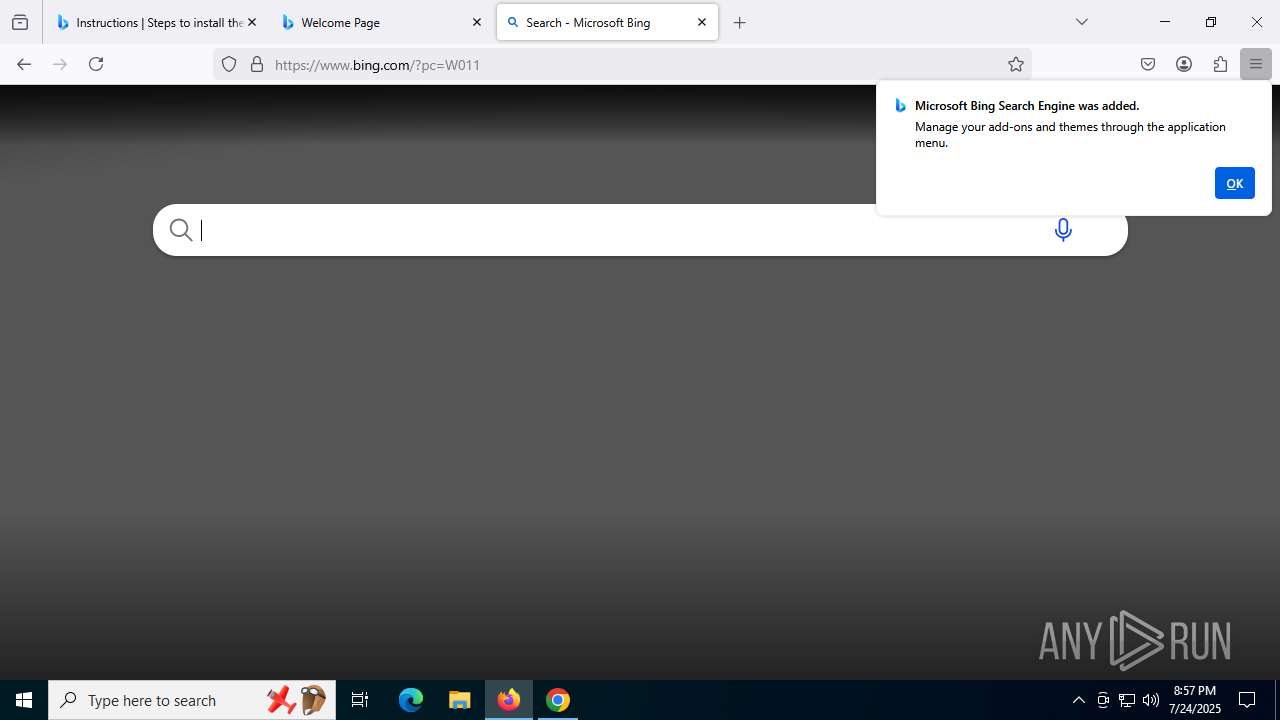1280x720 pixels.
Task: Switch to the Instructions tab
Action: pos(156,22)
